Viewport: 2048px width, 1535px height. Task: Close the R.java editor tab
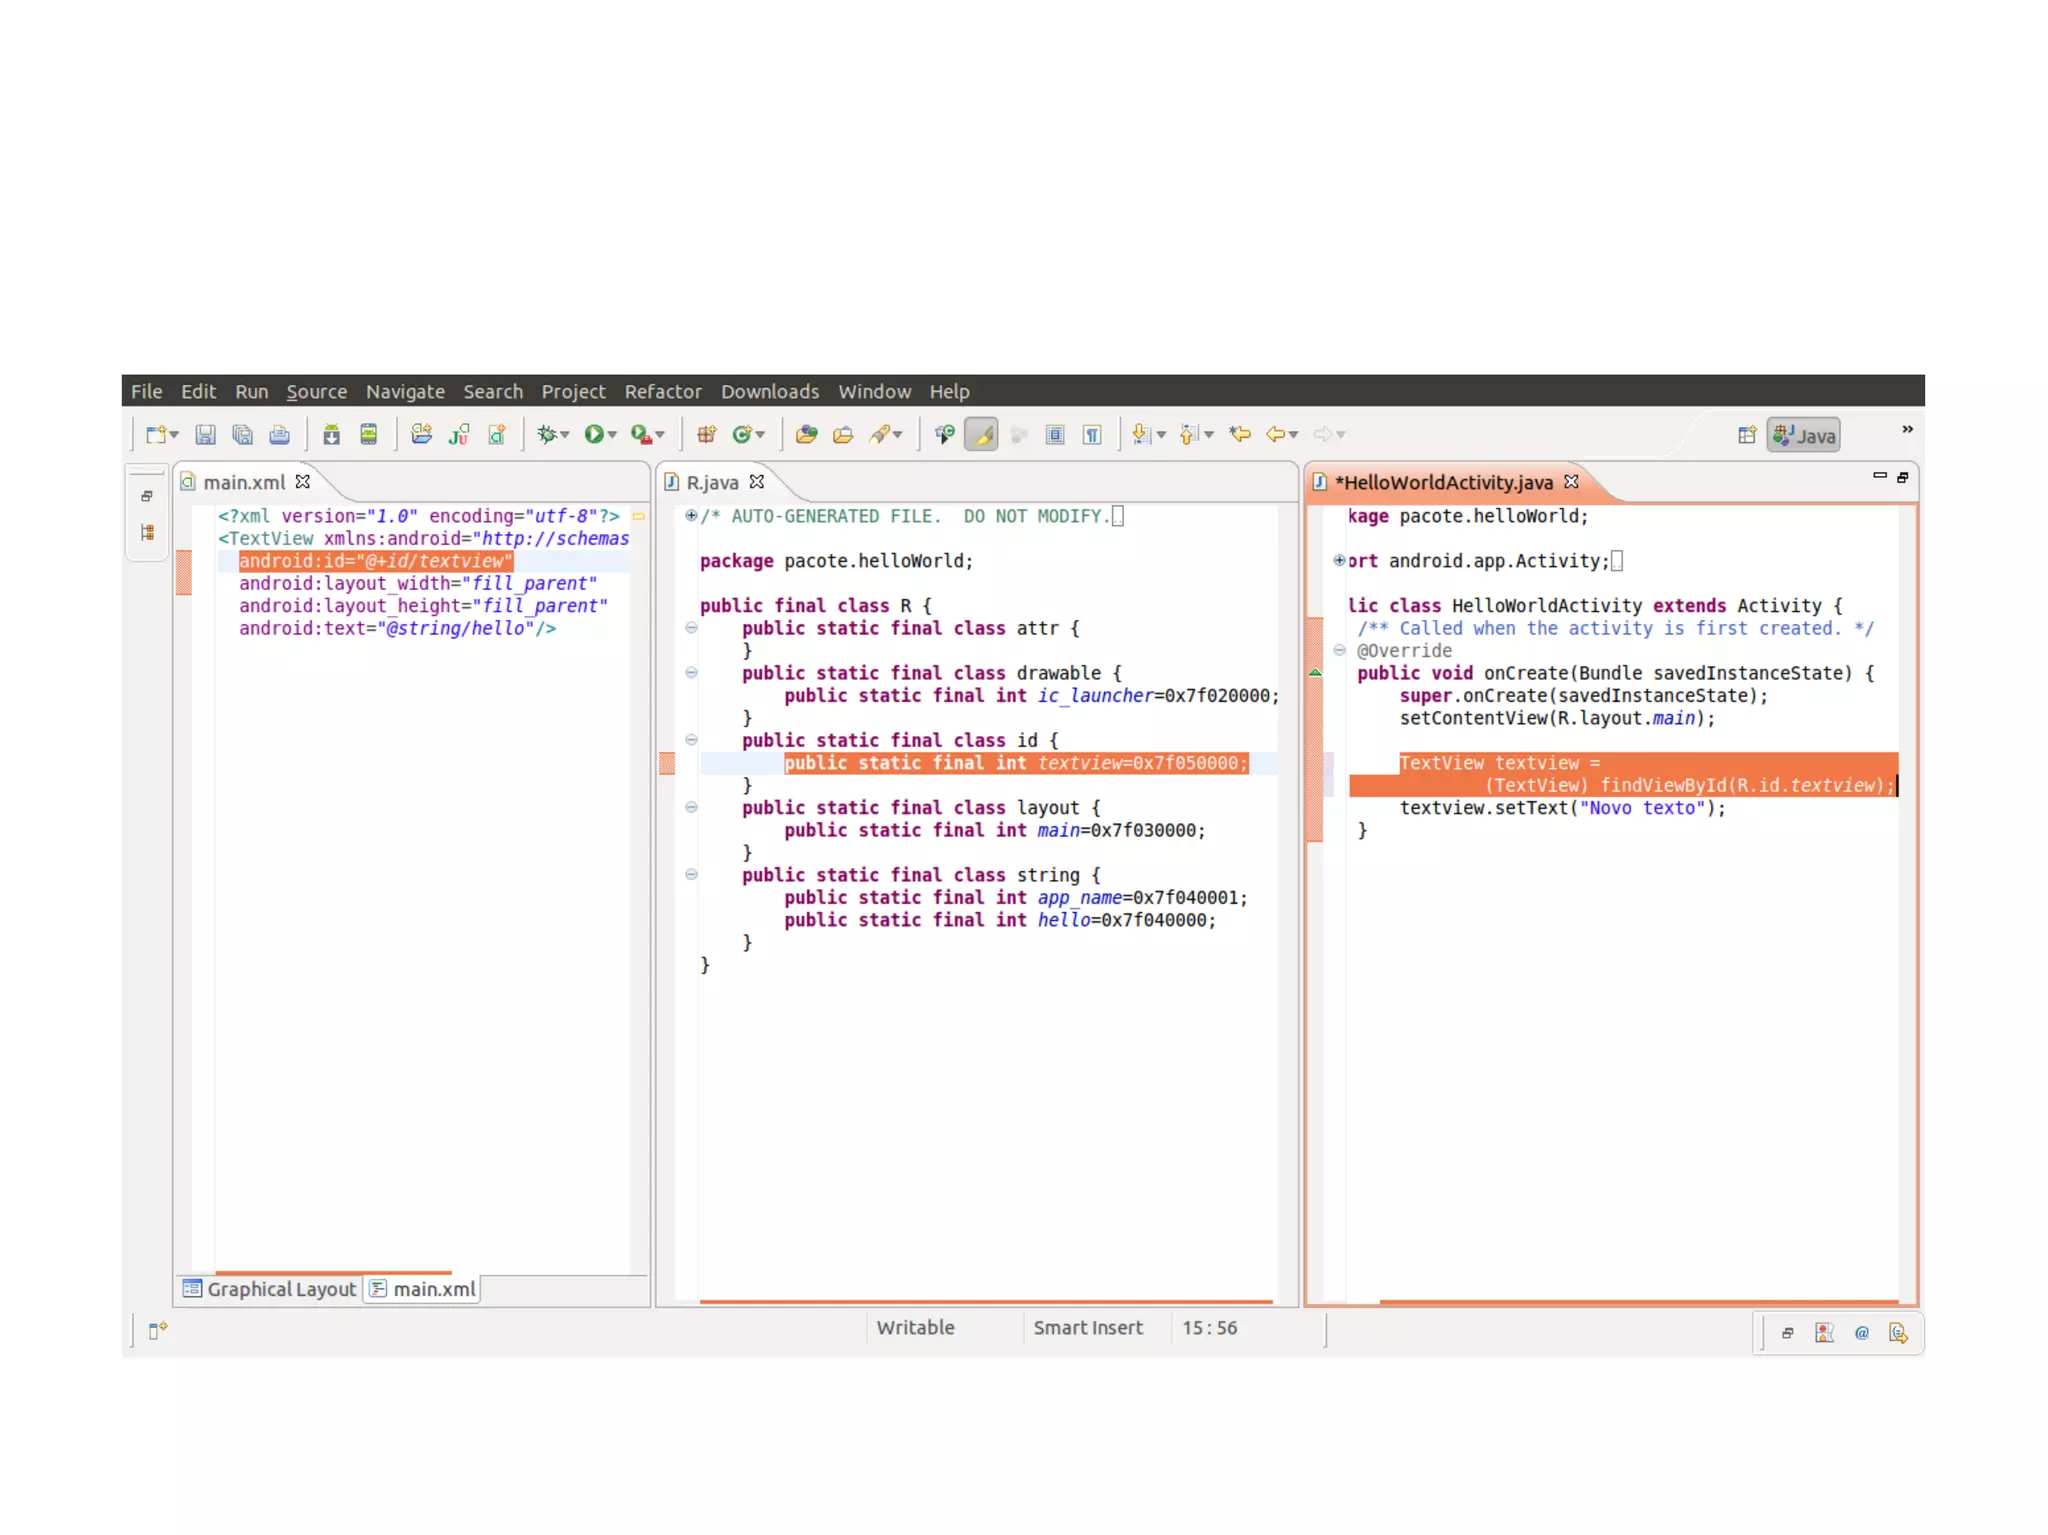[x=757, y=482]
